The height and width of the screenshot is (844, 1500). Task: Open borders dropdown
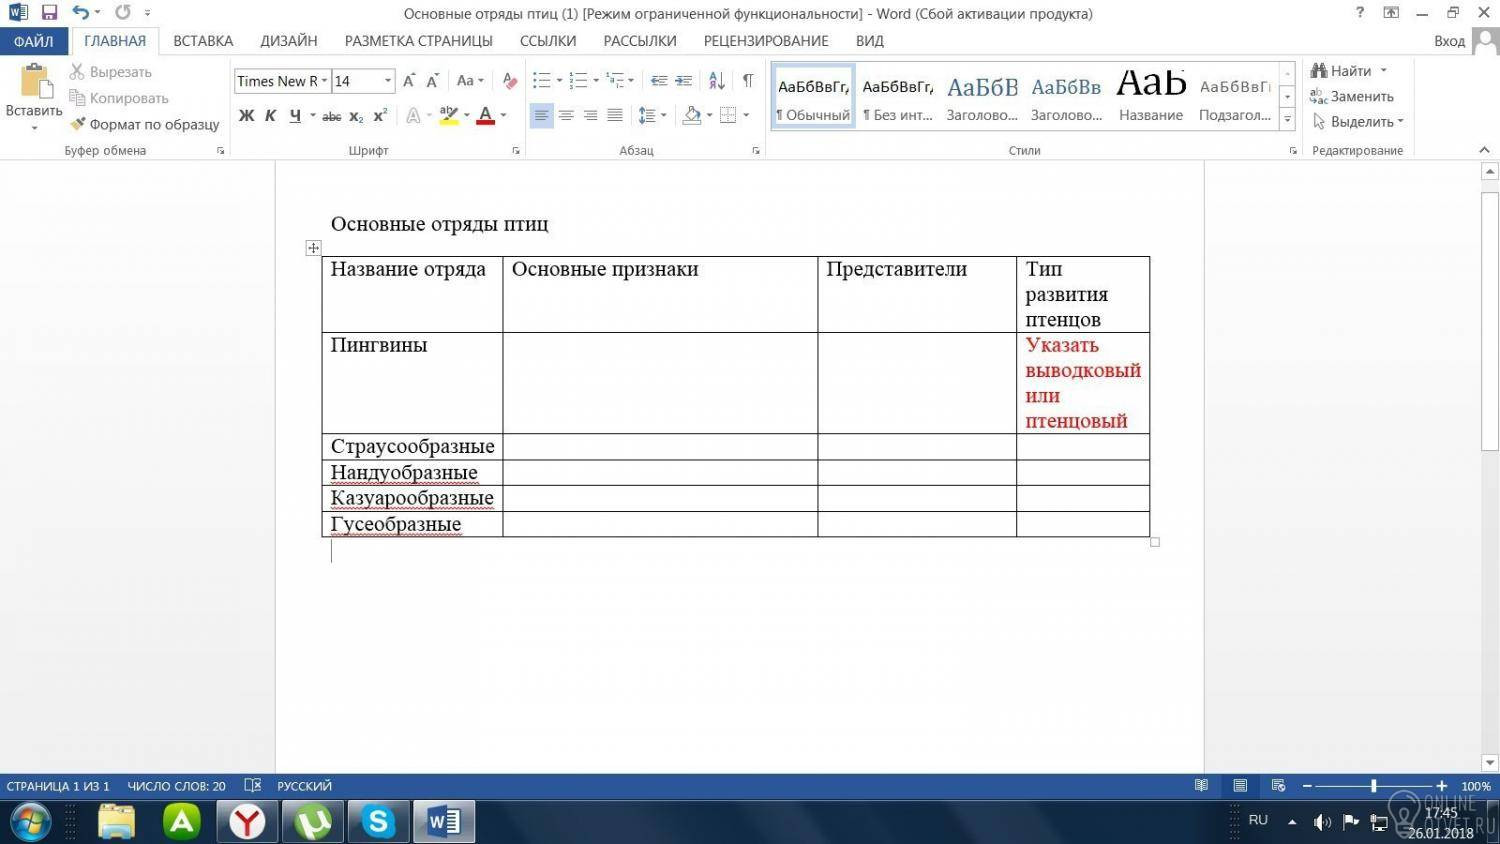click(x=745, y=116)
